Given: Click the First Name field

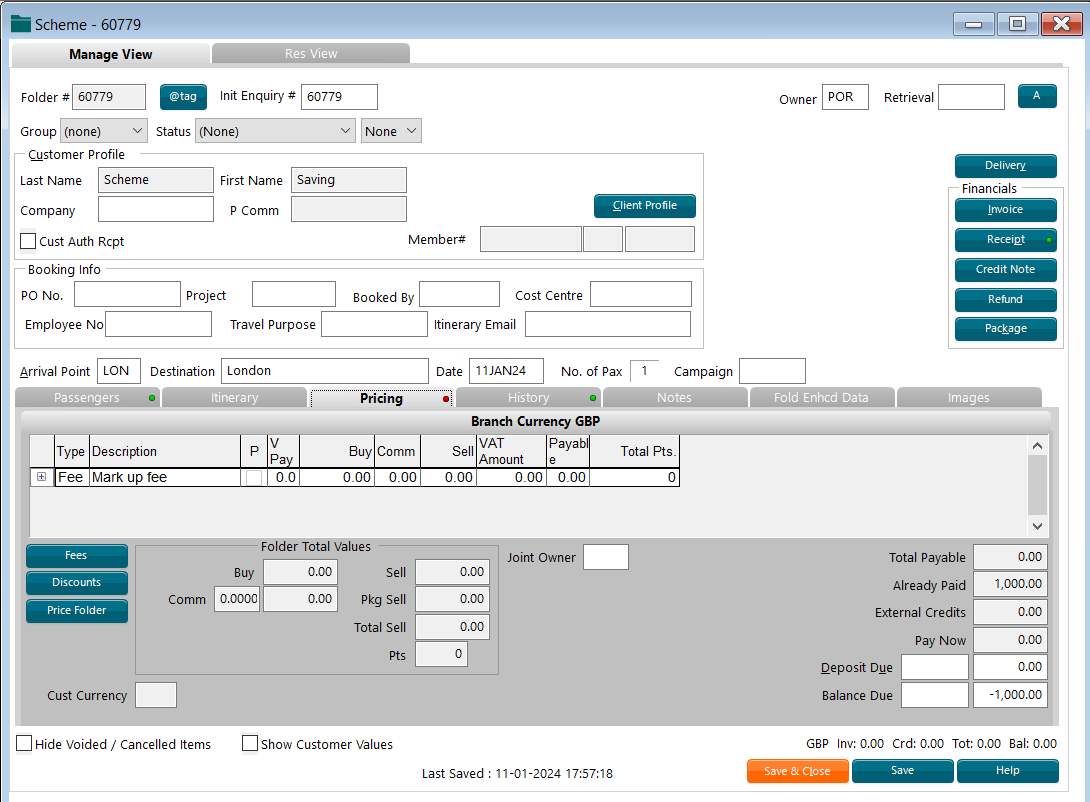Looking at the screenshot, I should (x=349, y=180).
